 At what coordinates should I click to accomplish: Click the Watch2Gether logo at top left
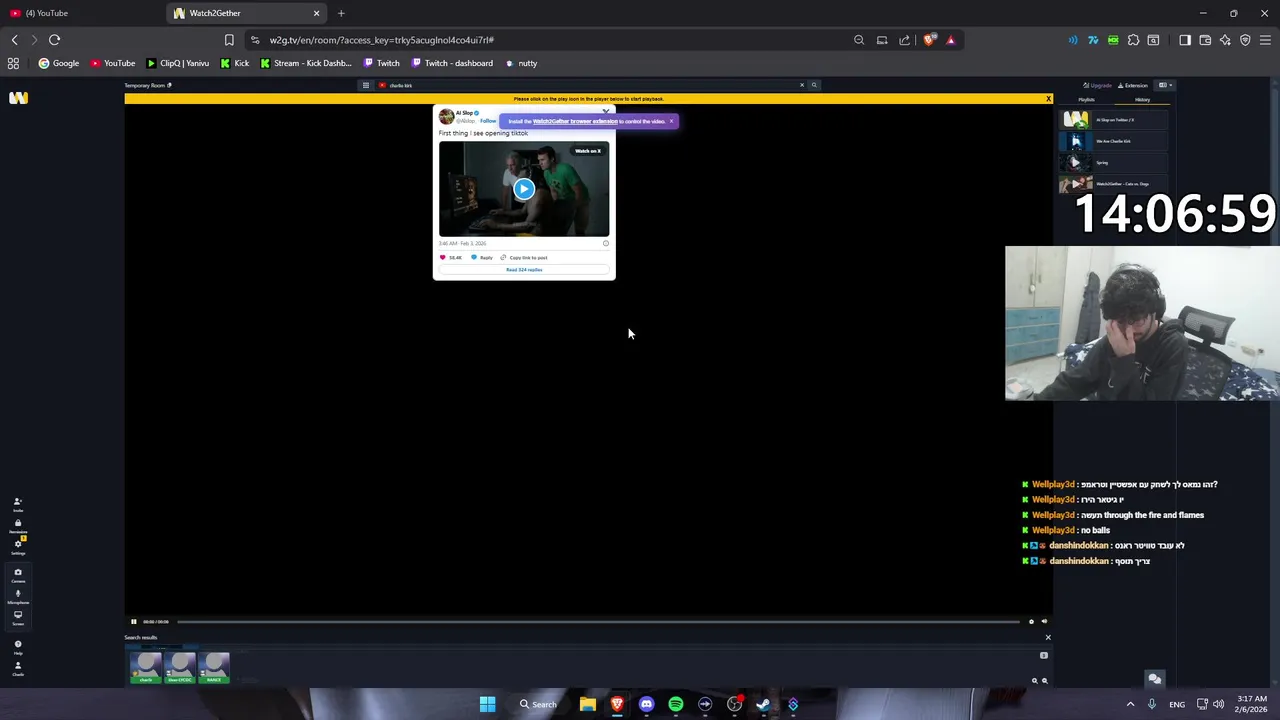point(18,98)
